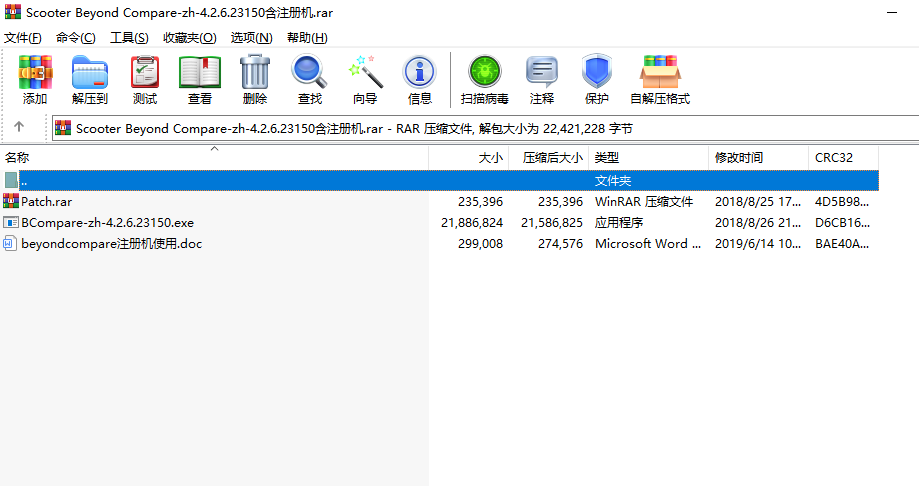Click the 自解压格式 (SFX) icon
The height and width of the screenshot is (486, 919).
660,73
